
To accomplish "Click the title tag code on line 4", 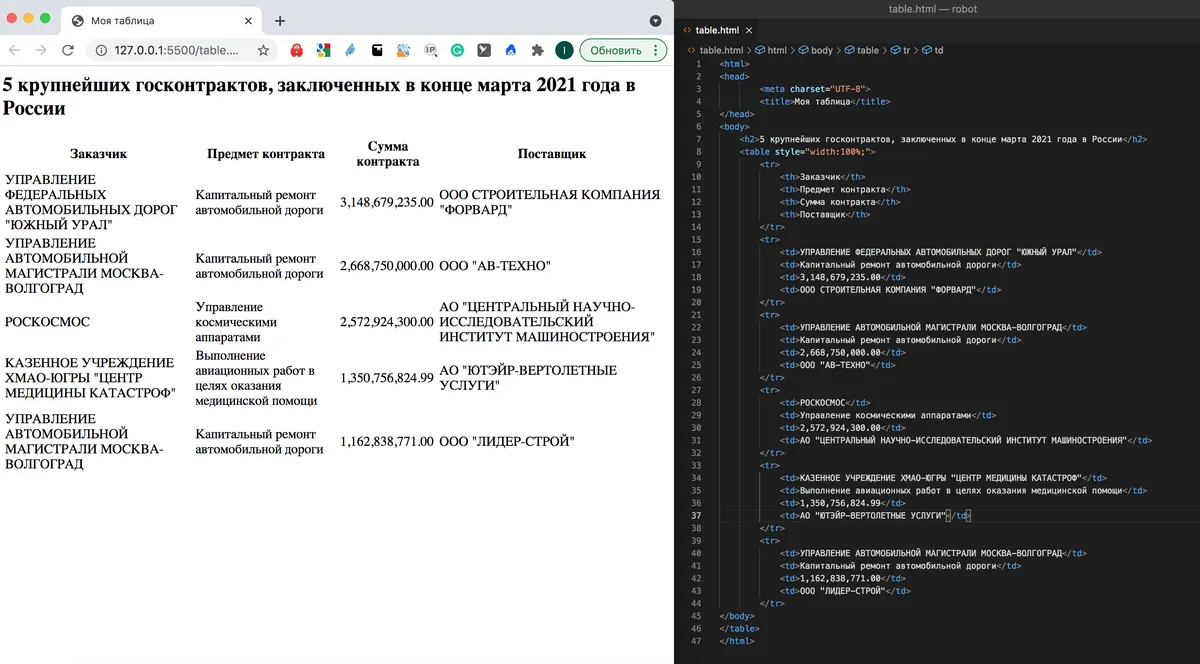I will [x=825, y=101].
